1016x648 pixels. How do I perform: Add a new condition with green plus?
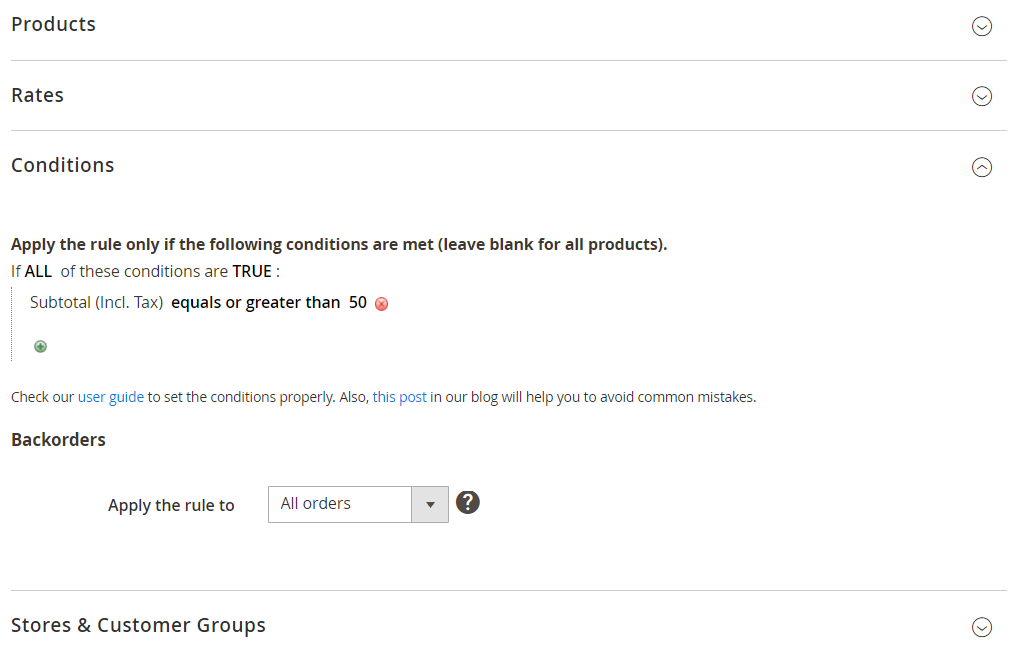tap(40, 347)
